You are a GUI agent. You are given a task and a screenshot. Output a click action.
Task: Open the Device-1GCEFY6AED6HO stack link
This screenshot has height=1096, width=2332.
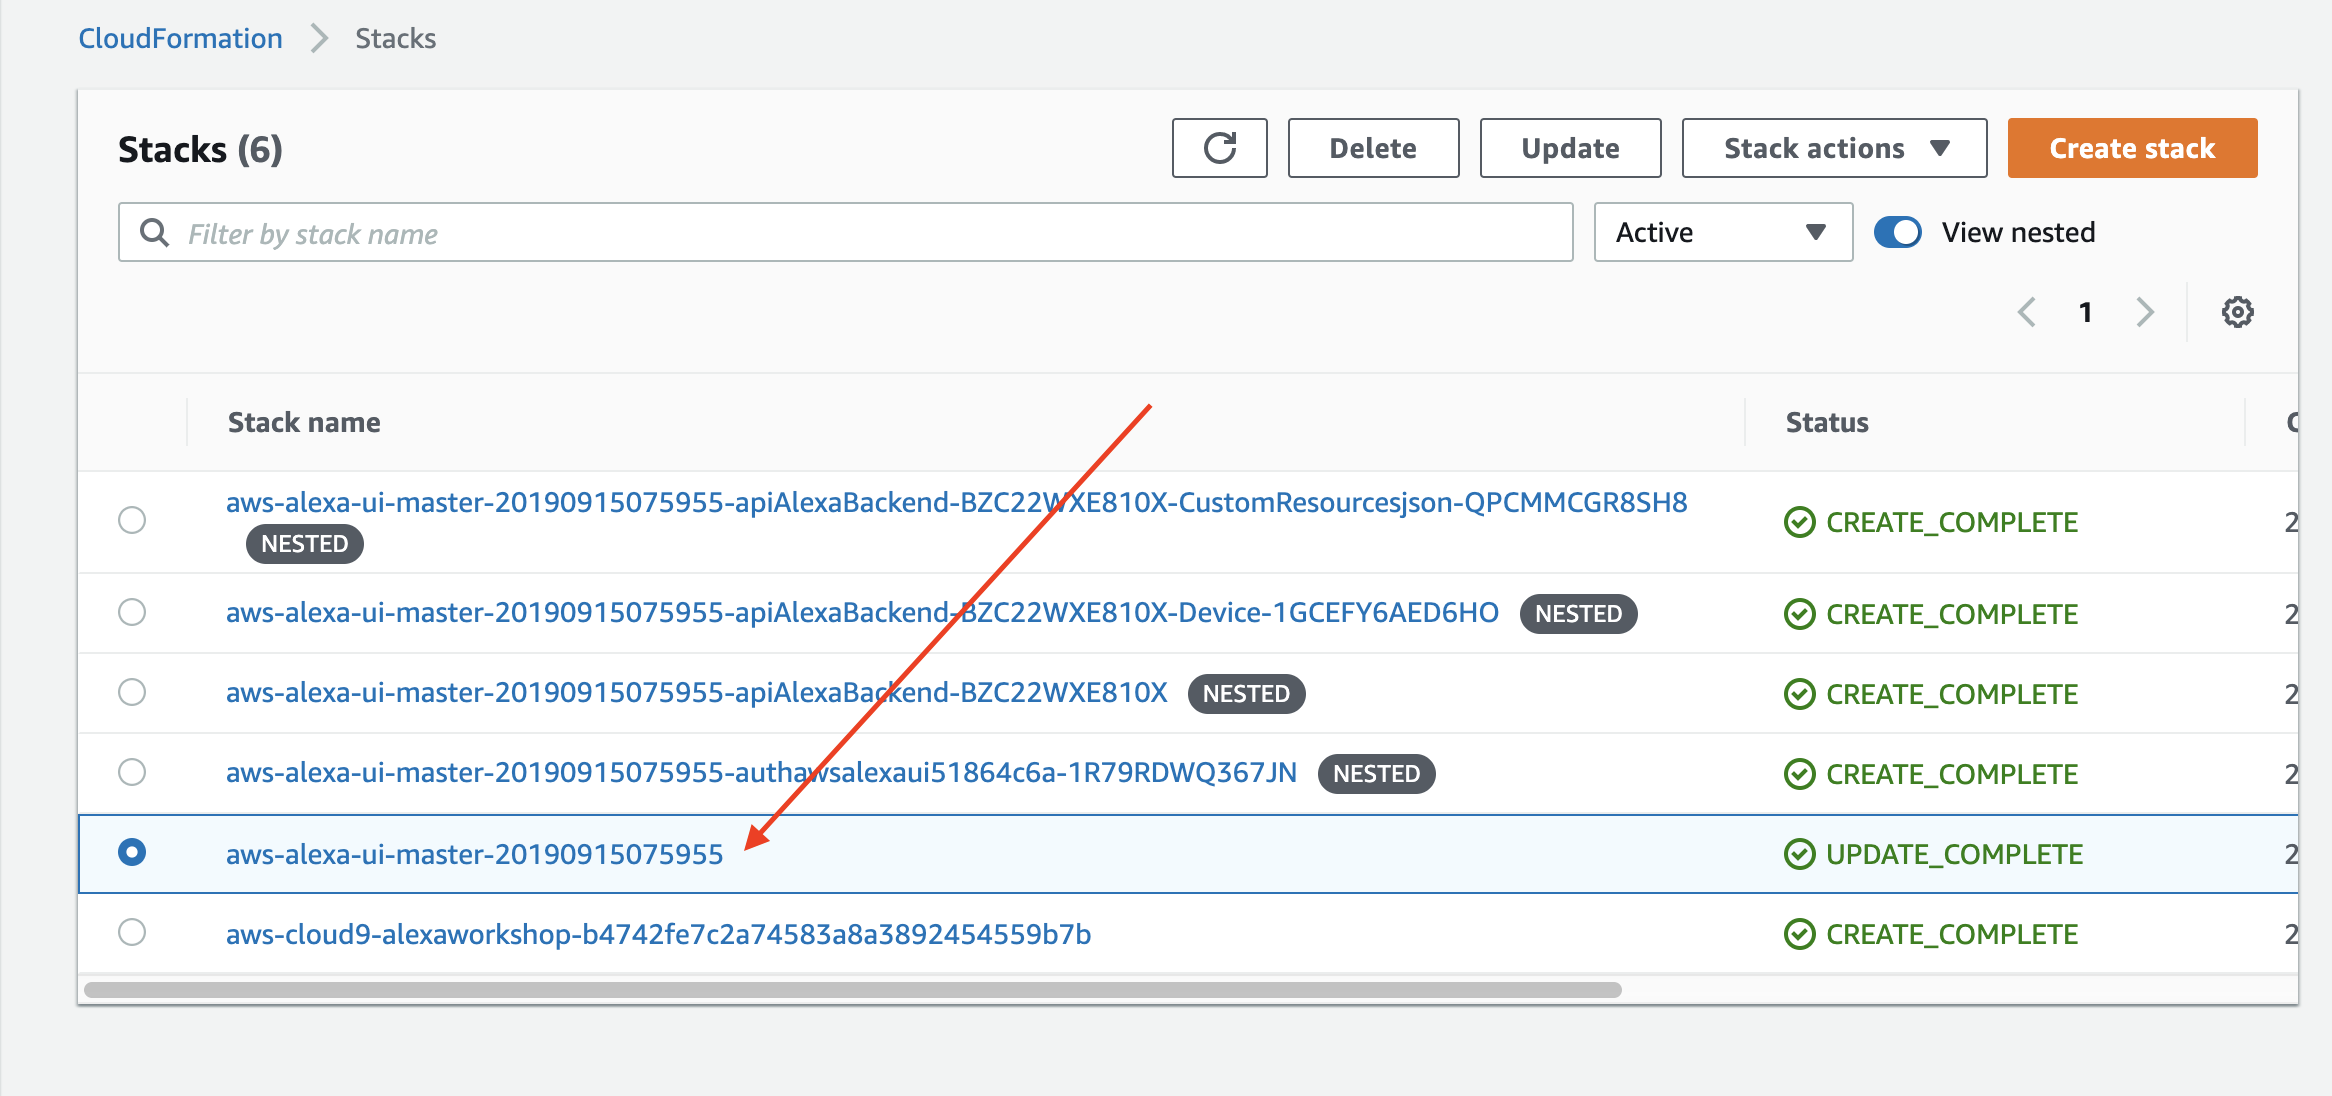click(x=862, y=613)
